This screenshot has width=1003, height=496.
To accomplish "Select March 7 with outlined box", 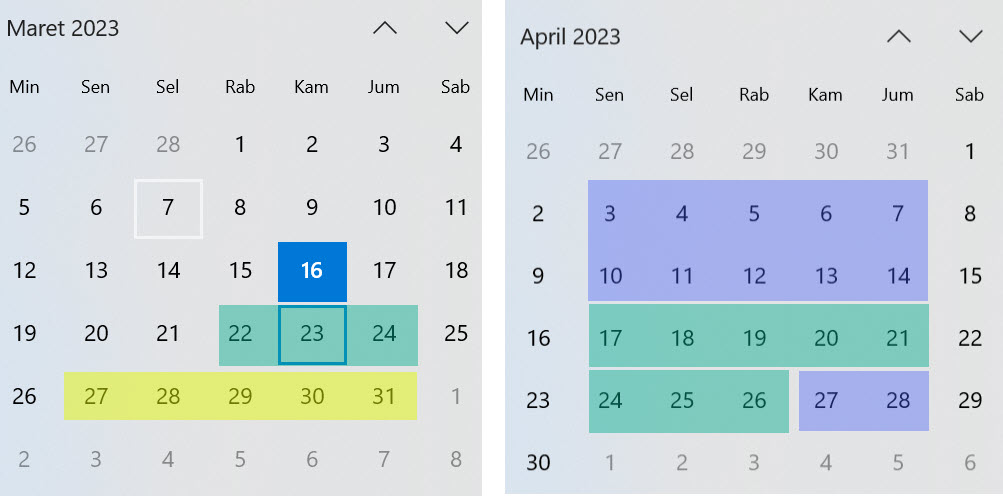I will click(168, 208).
